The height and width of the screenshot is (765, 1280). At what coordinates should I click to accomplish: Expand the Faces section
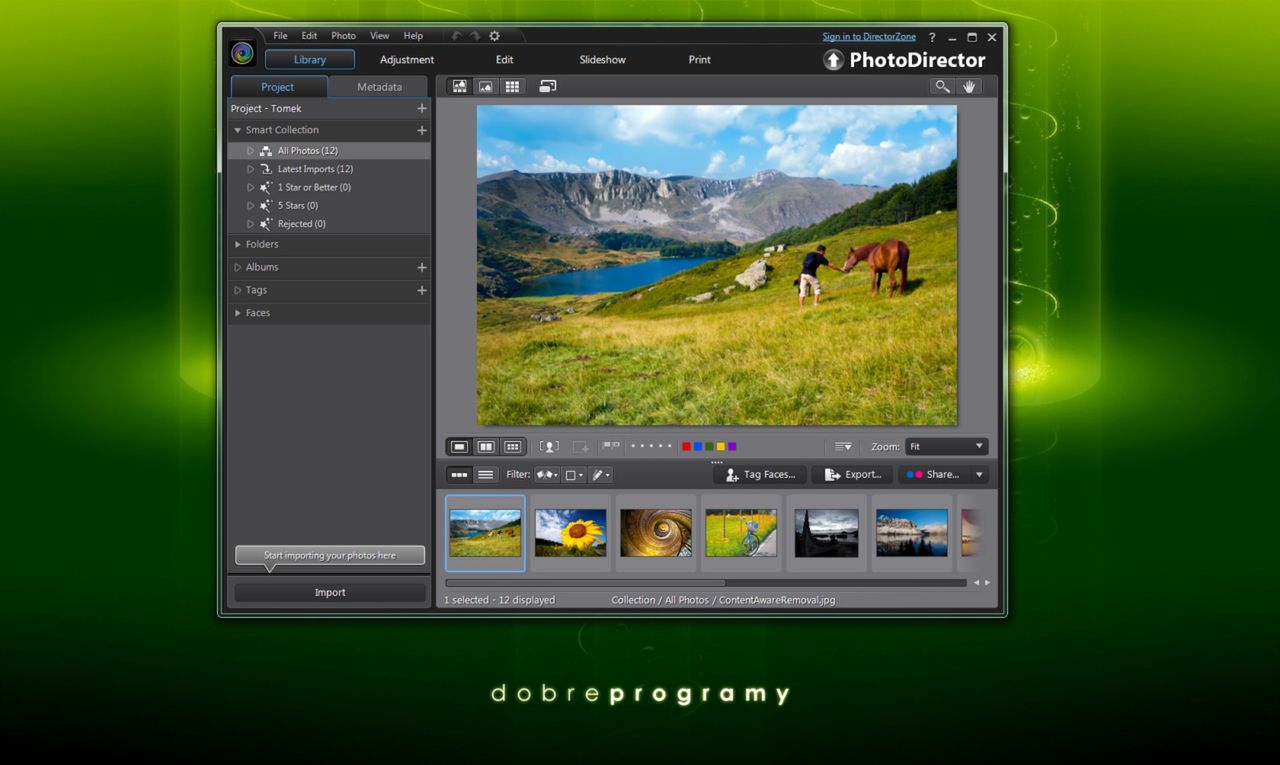click(238, 313)
